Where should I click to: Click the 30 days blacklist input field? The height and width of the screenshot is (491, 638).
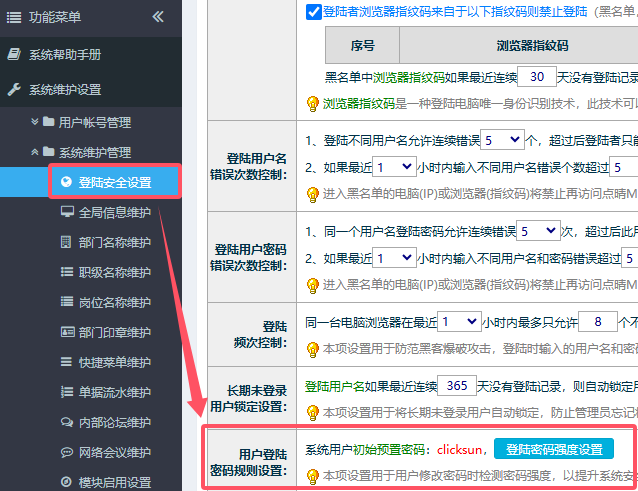pos(537,76)
